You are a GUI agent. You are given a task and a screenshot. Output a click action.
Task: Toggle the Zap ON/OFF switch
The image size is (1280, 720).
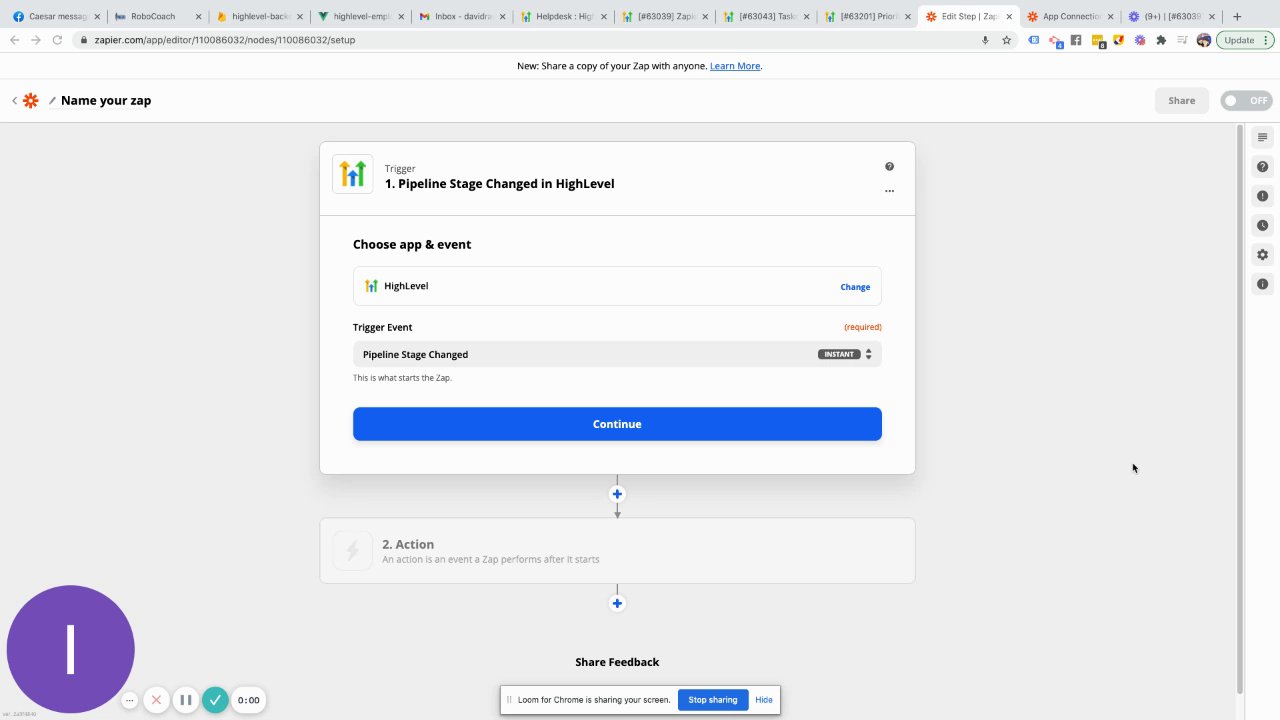click(x=1246, y=101)
